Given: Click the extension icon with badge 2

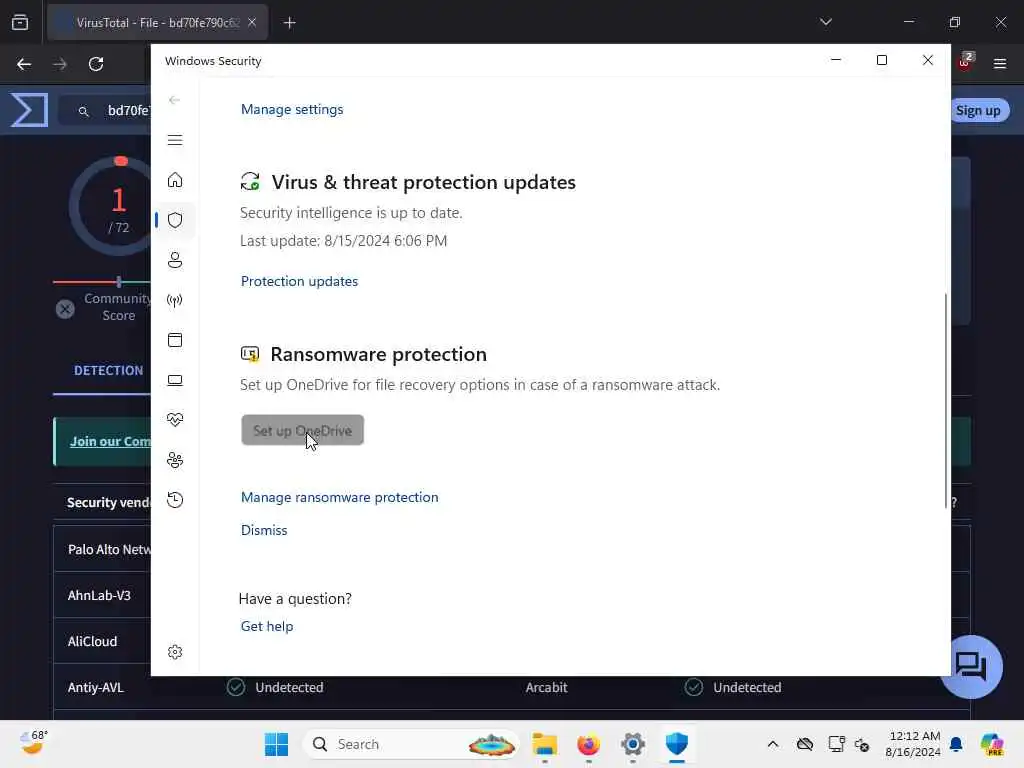Looking at the screenshot, I should 965,63.
